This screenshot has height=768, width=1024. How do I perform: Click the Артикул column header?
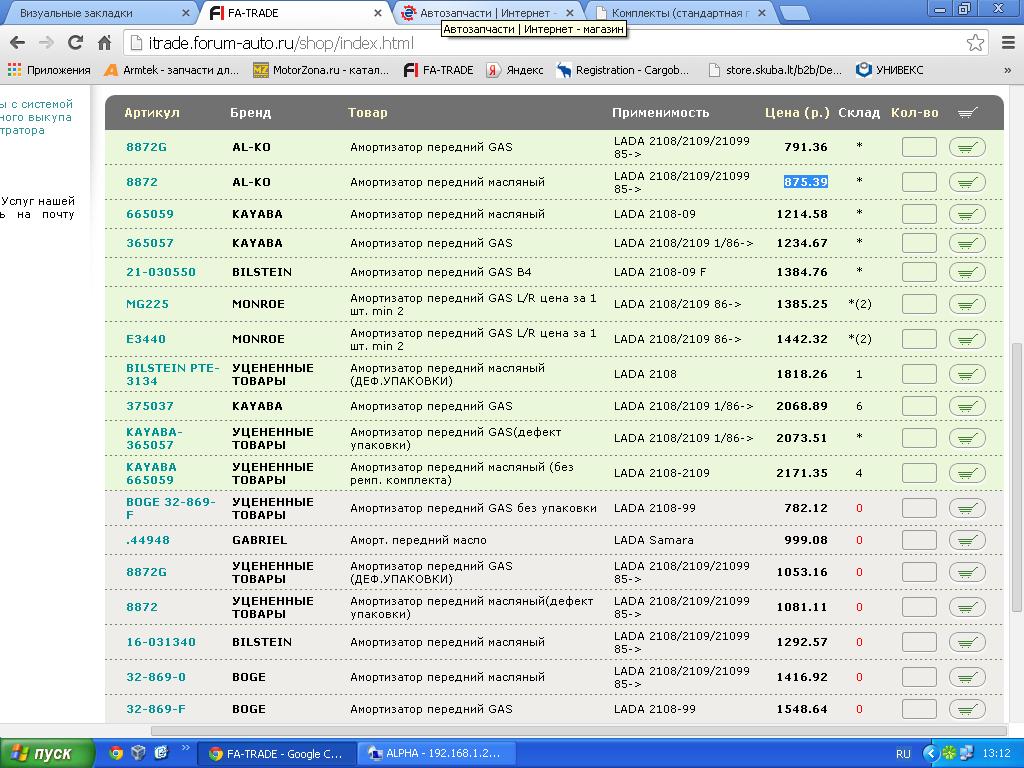click(152, 113)
